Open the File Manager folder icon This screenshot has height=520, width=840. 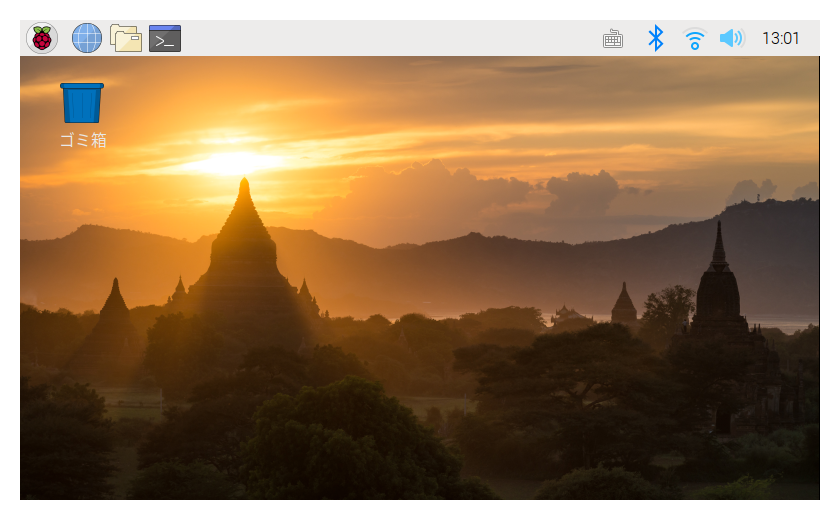pos(126,38)
